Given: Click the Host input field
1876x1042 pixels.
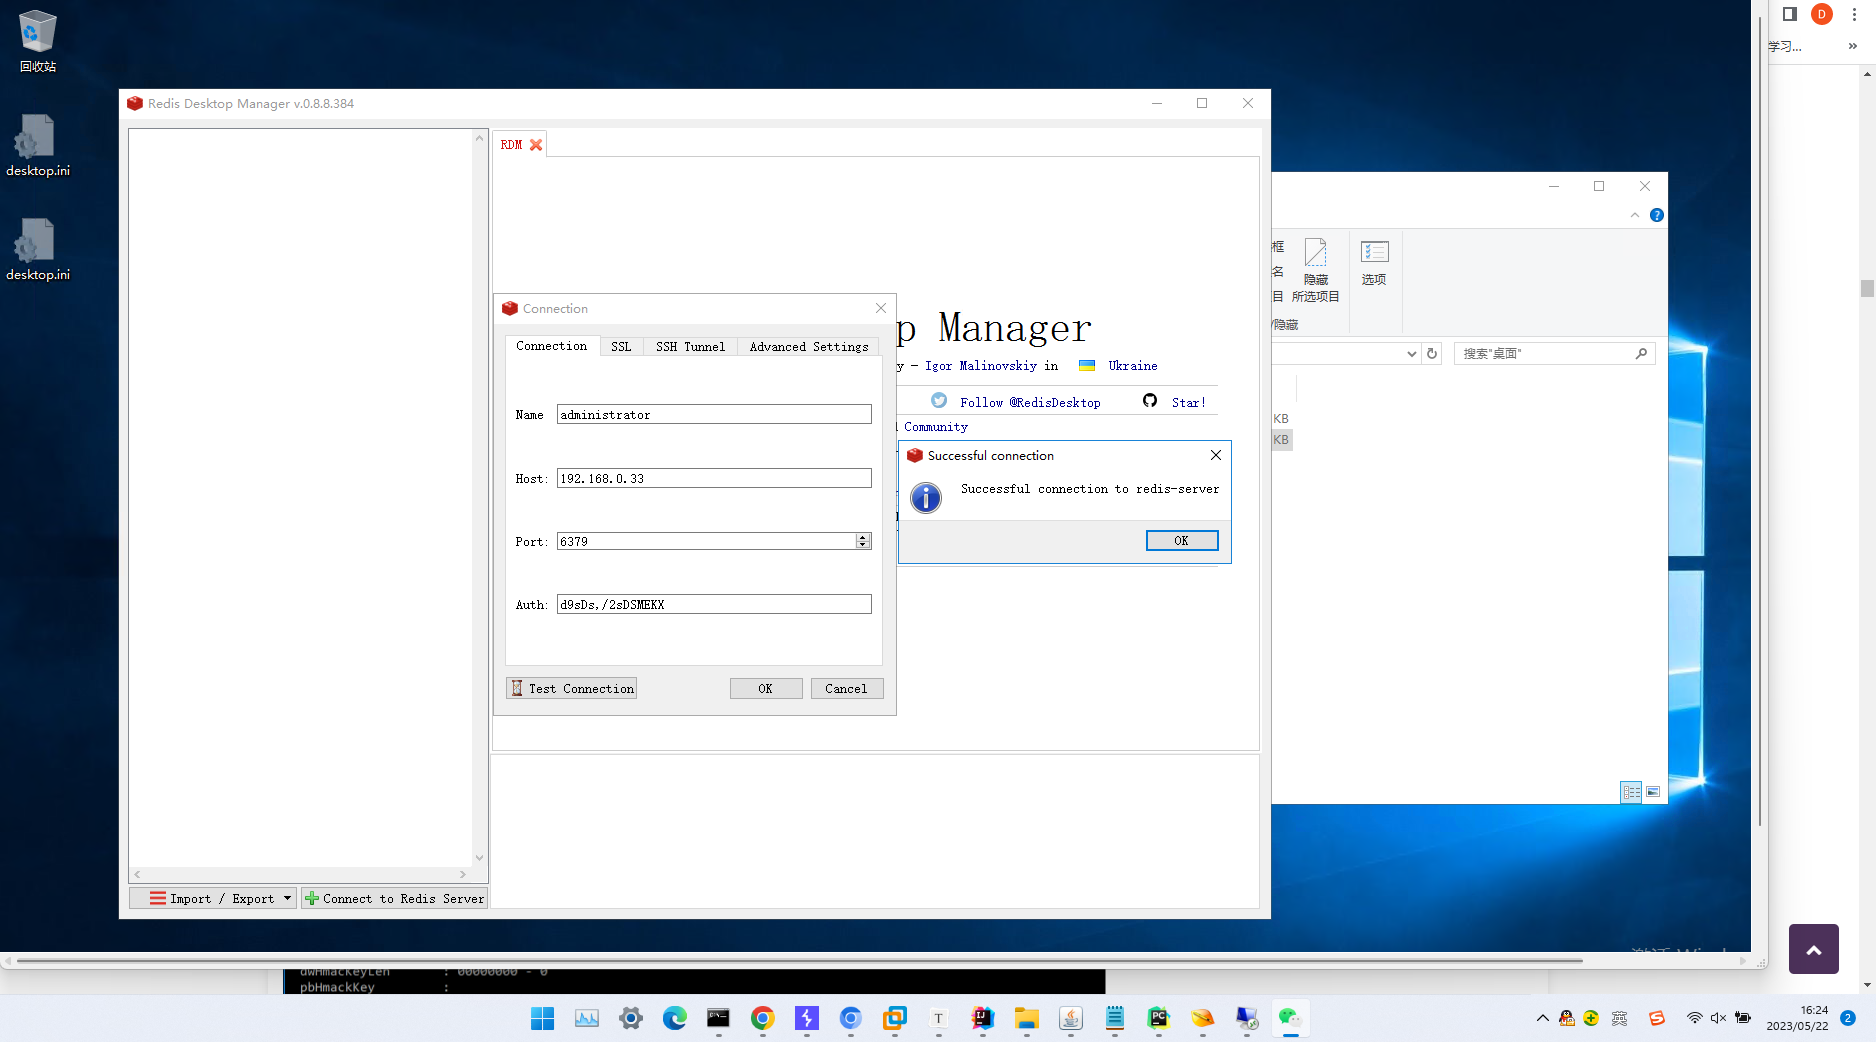Looking at the screenshot, I should tap(713, 478).
